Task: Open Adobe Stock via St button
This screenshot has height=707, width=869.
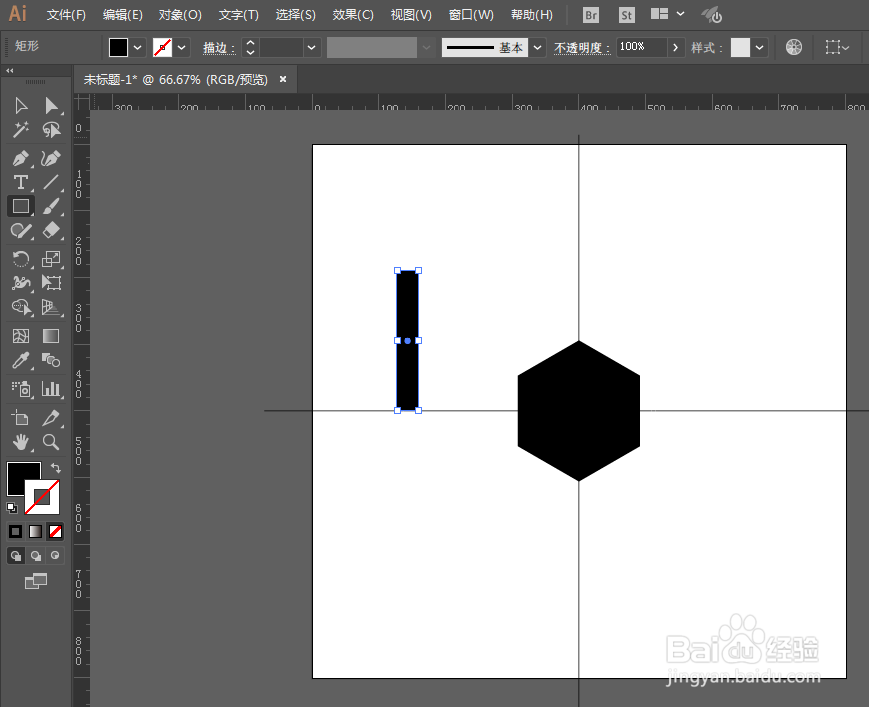Action: (x=627, y=16)
